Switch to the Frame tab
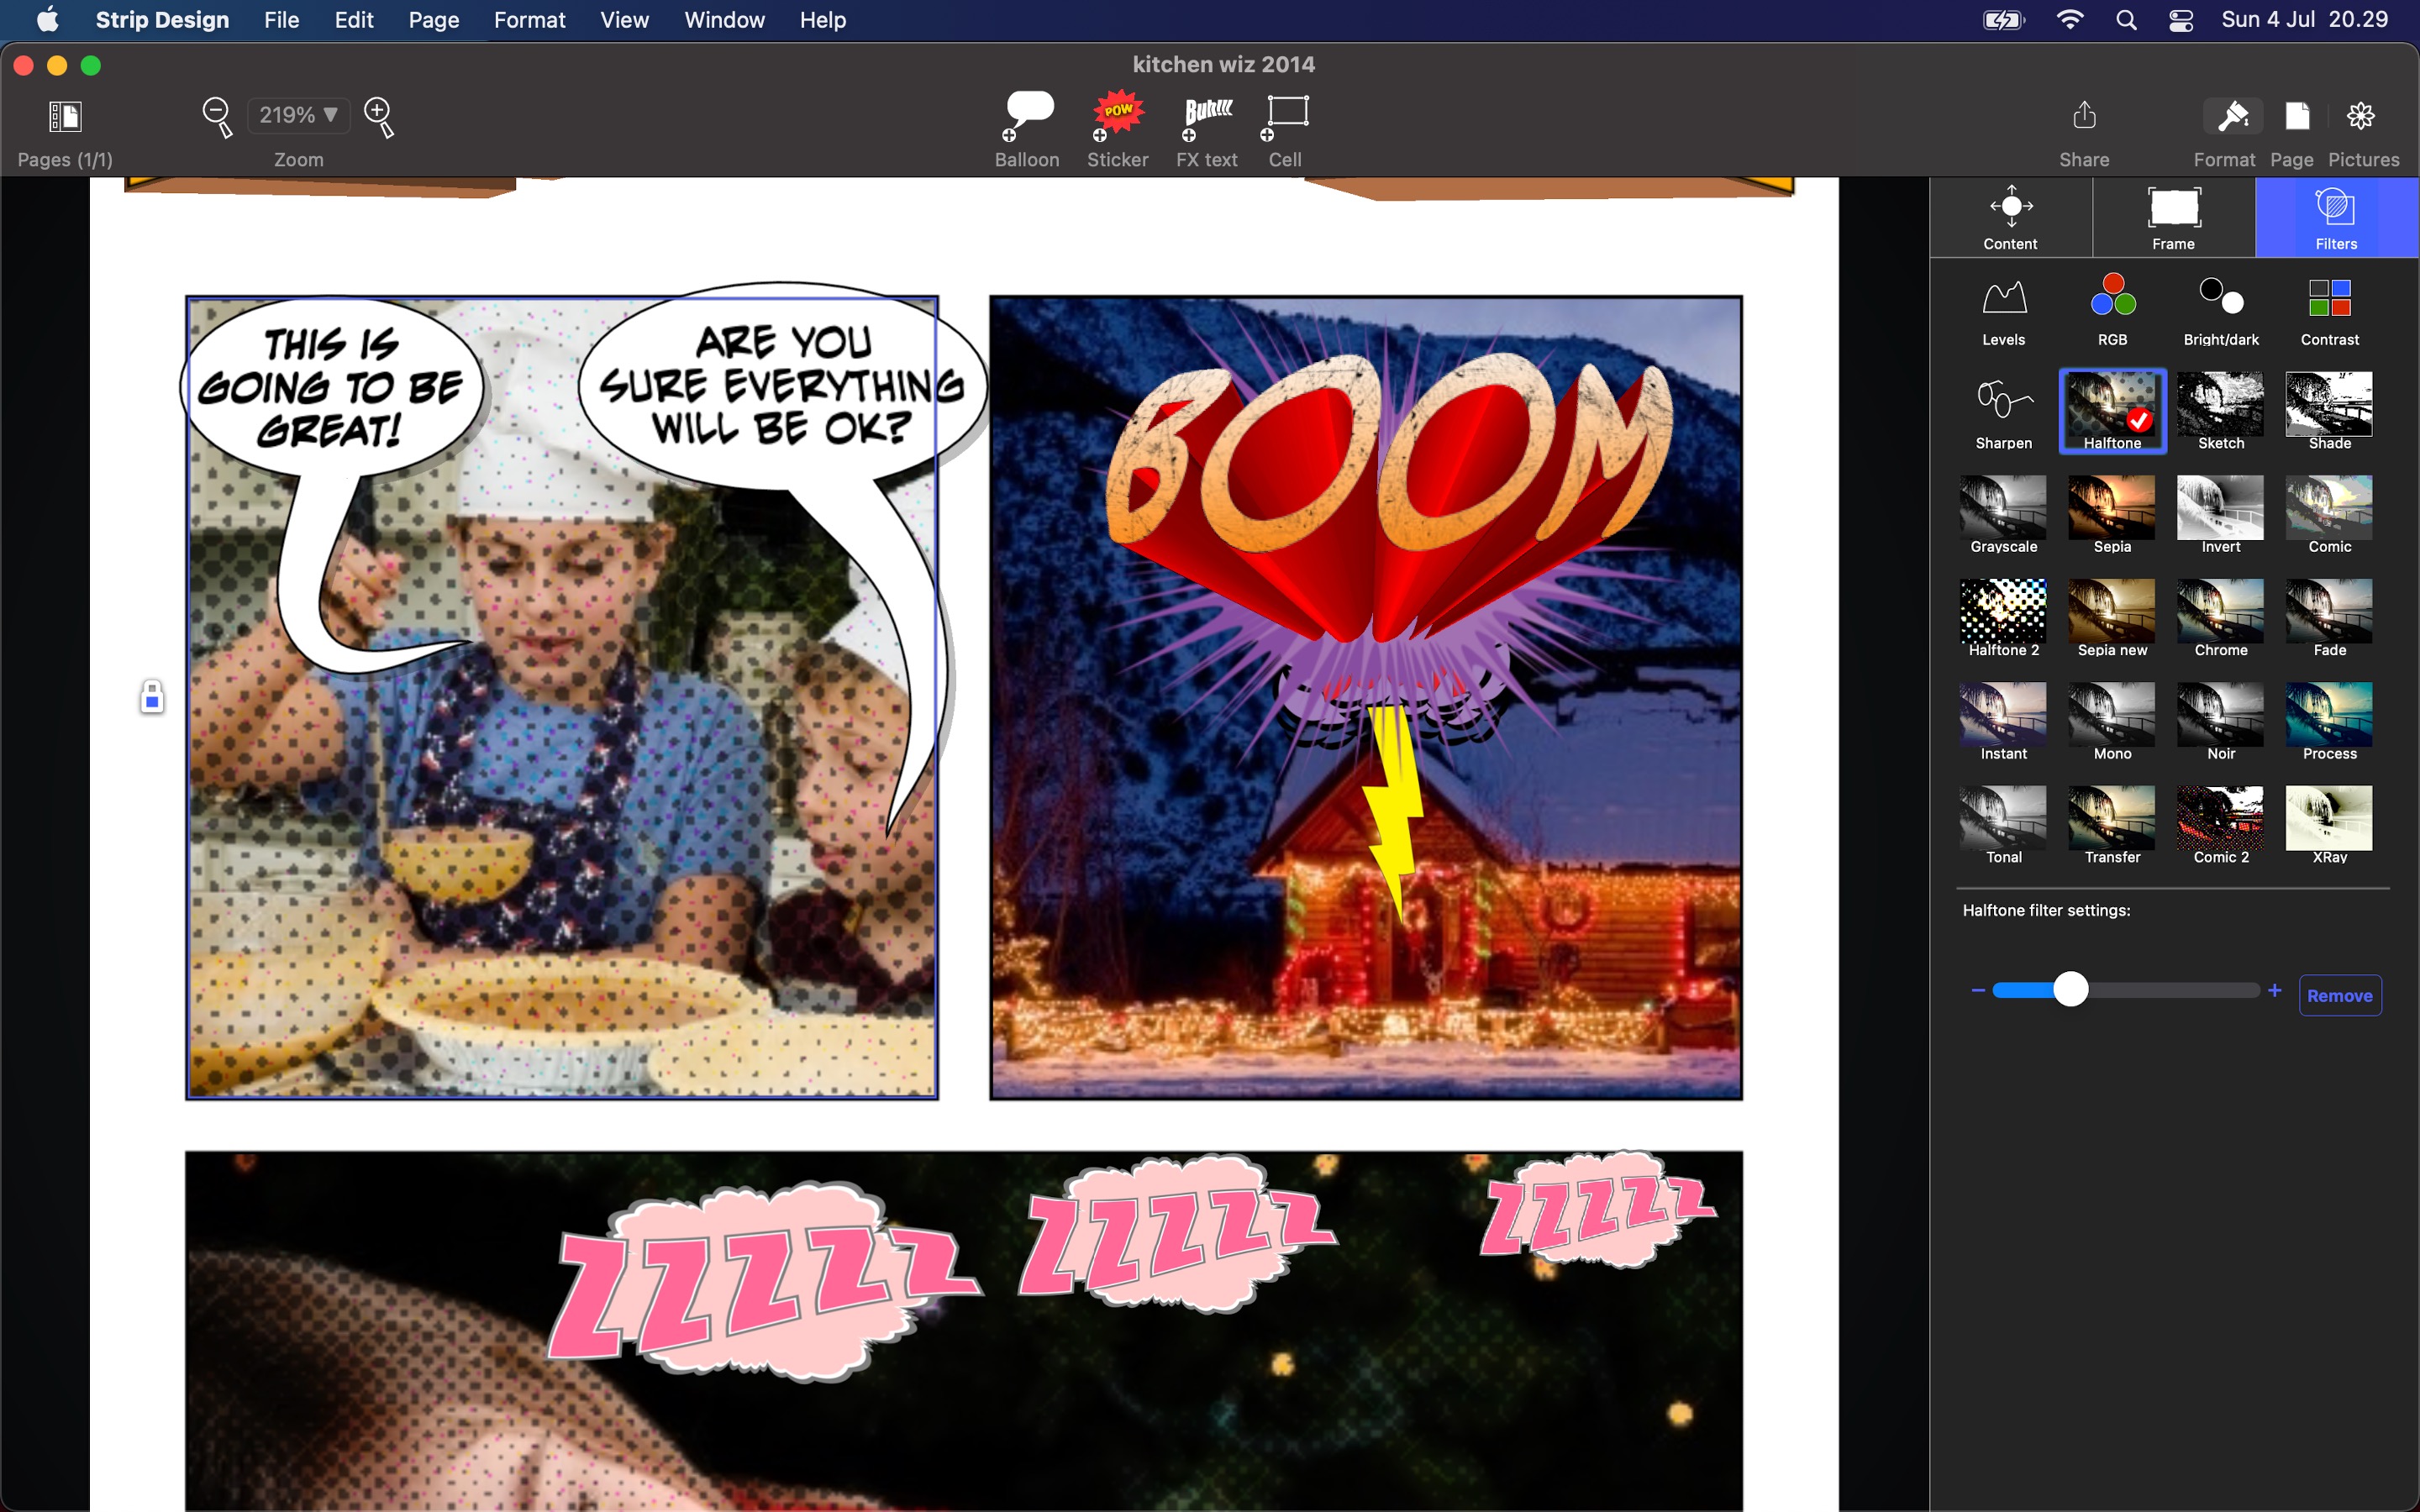 [x=2173, y=217]
